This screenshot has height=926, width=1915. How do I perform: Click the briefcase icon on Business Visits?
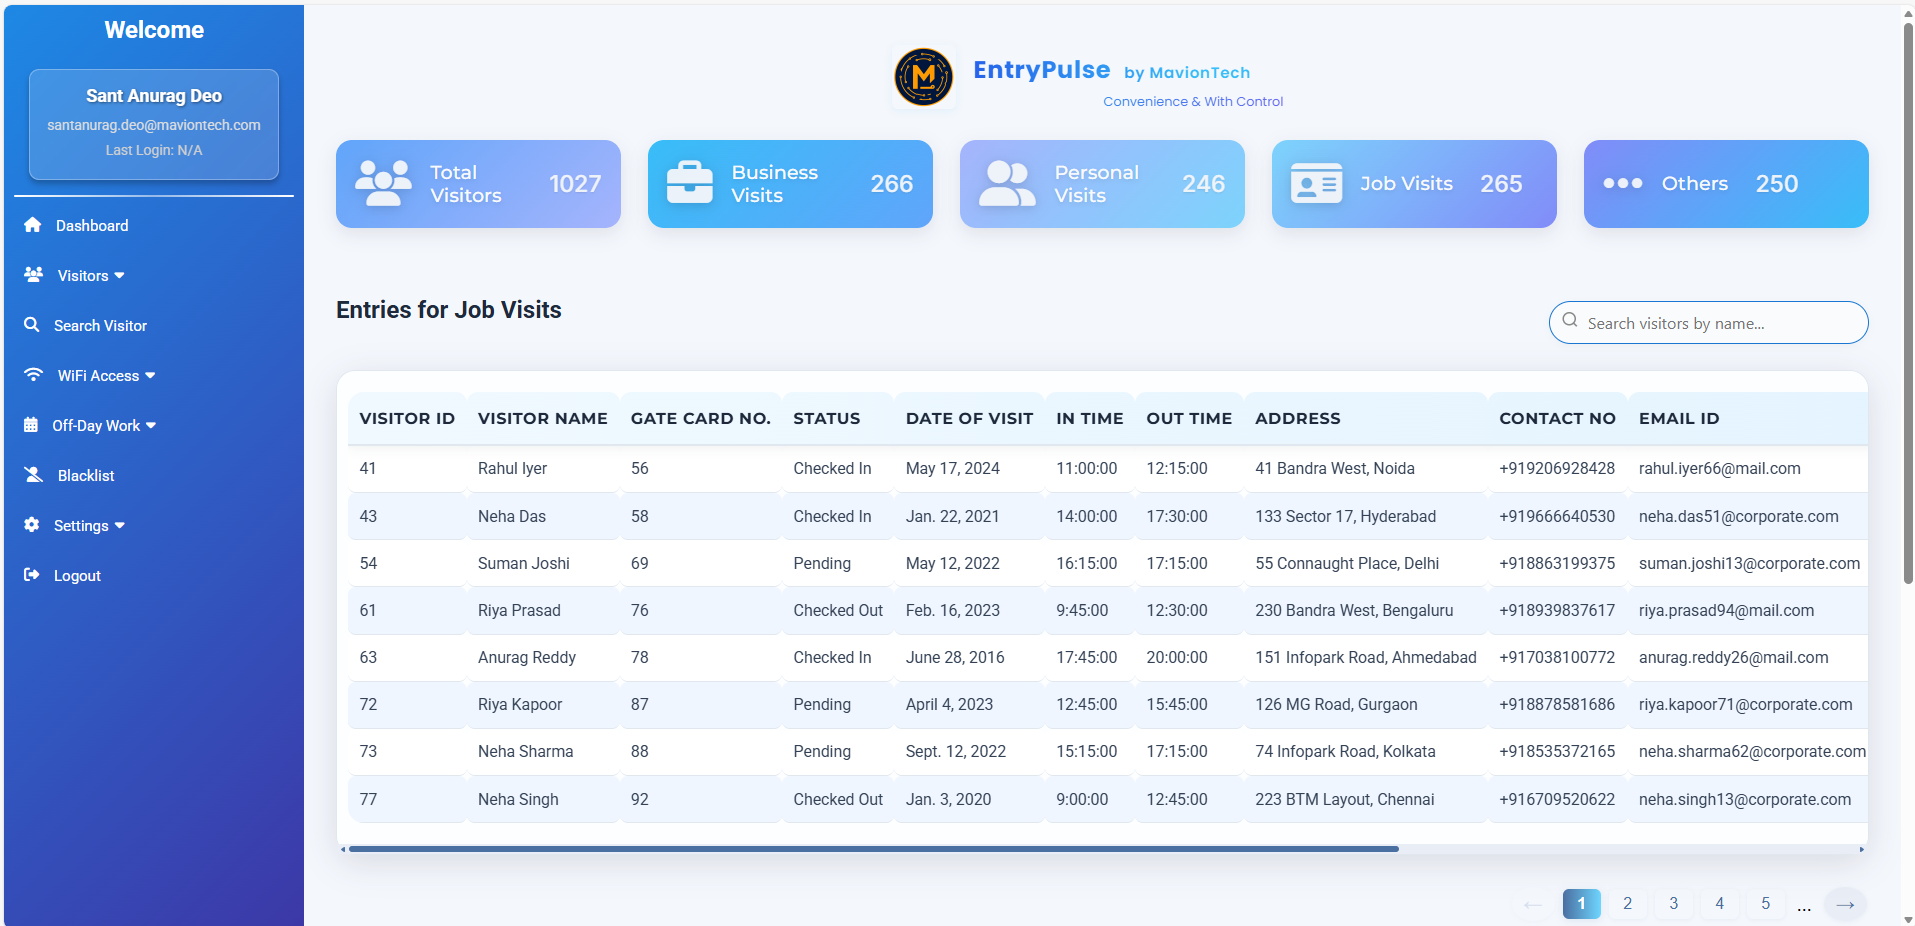(x=689, y=183)
